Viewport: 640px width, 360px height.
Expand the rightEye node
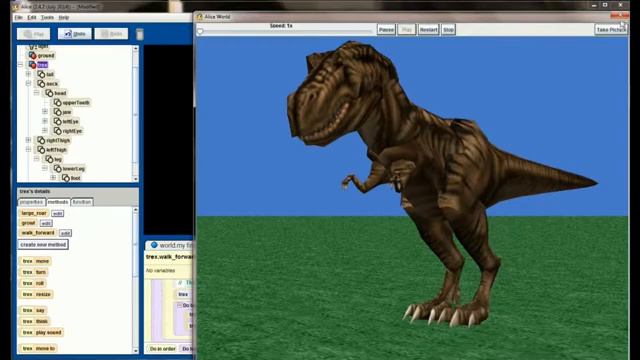click(45, 130)
